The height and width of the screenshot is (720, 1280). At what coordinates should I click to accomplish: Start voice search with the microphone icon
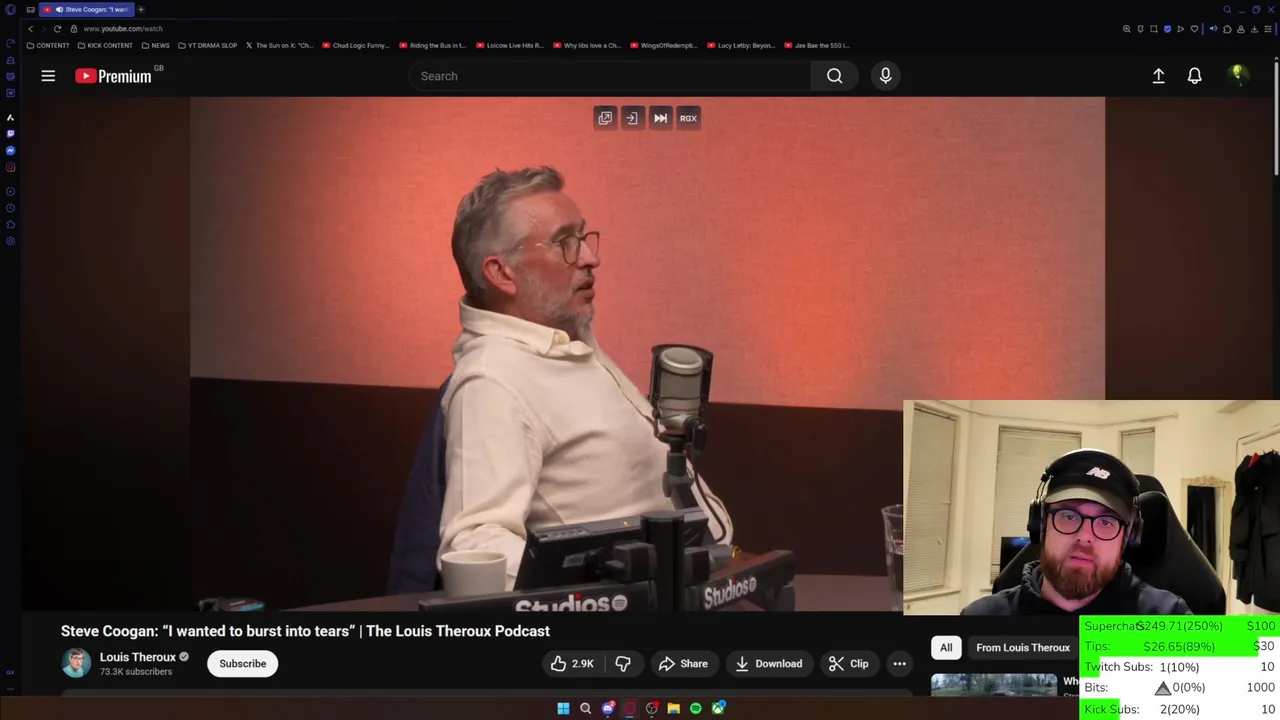(x=885, y=76)
